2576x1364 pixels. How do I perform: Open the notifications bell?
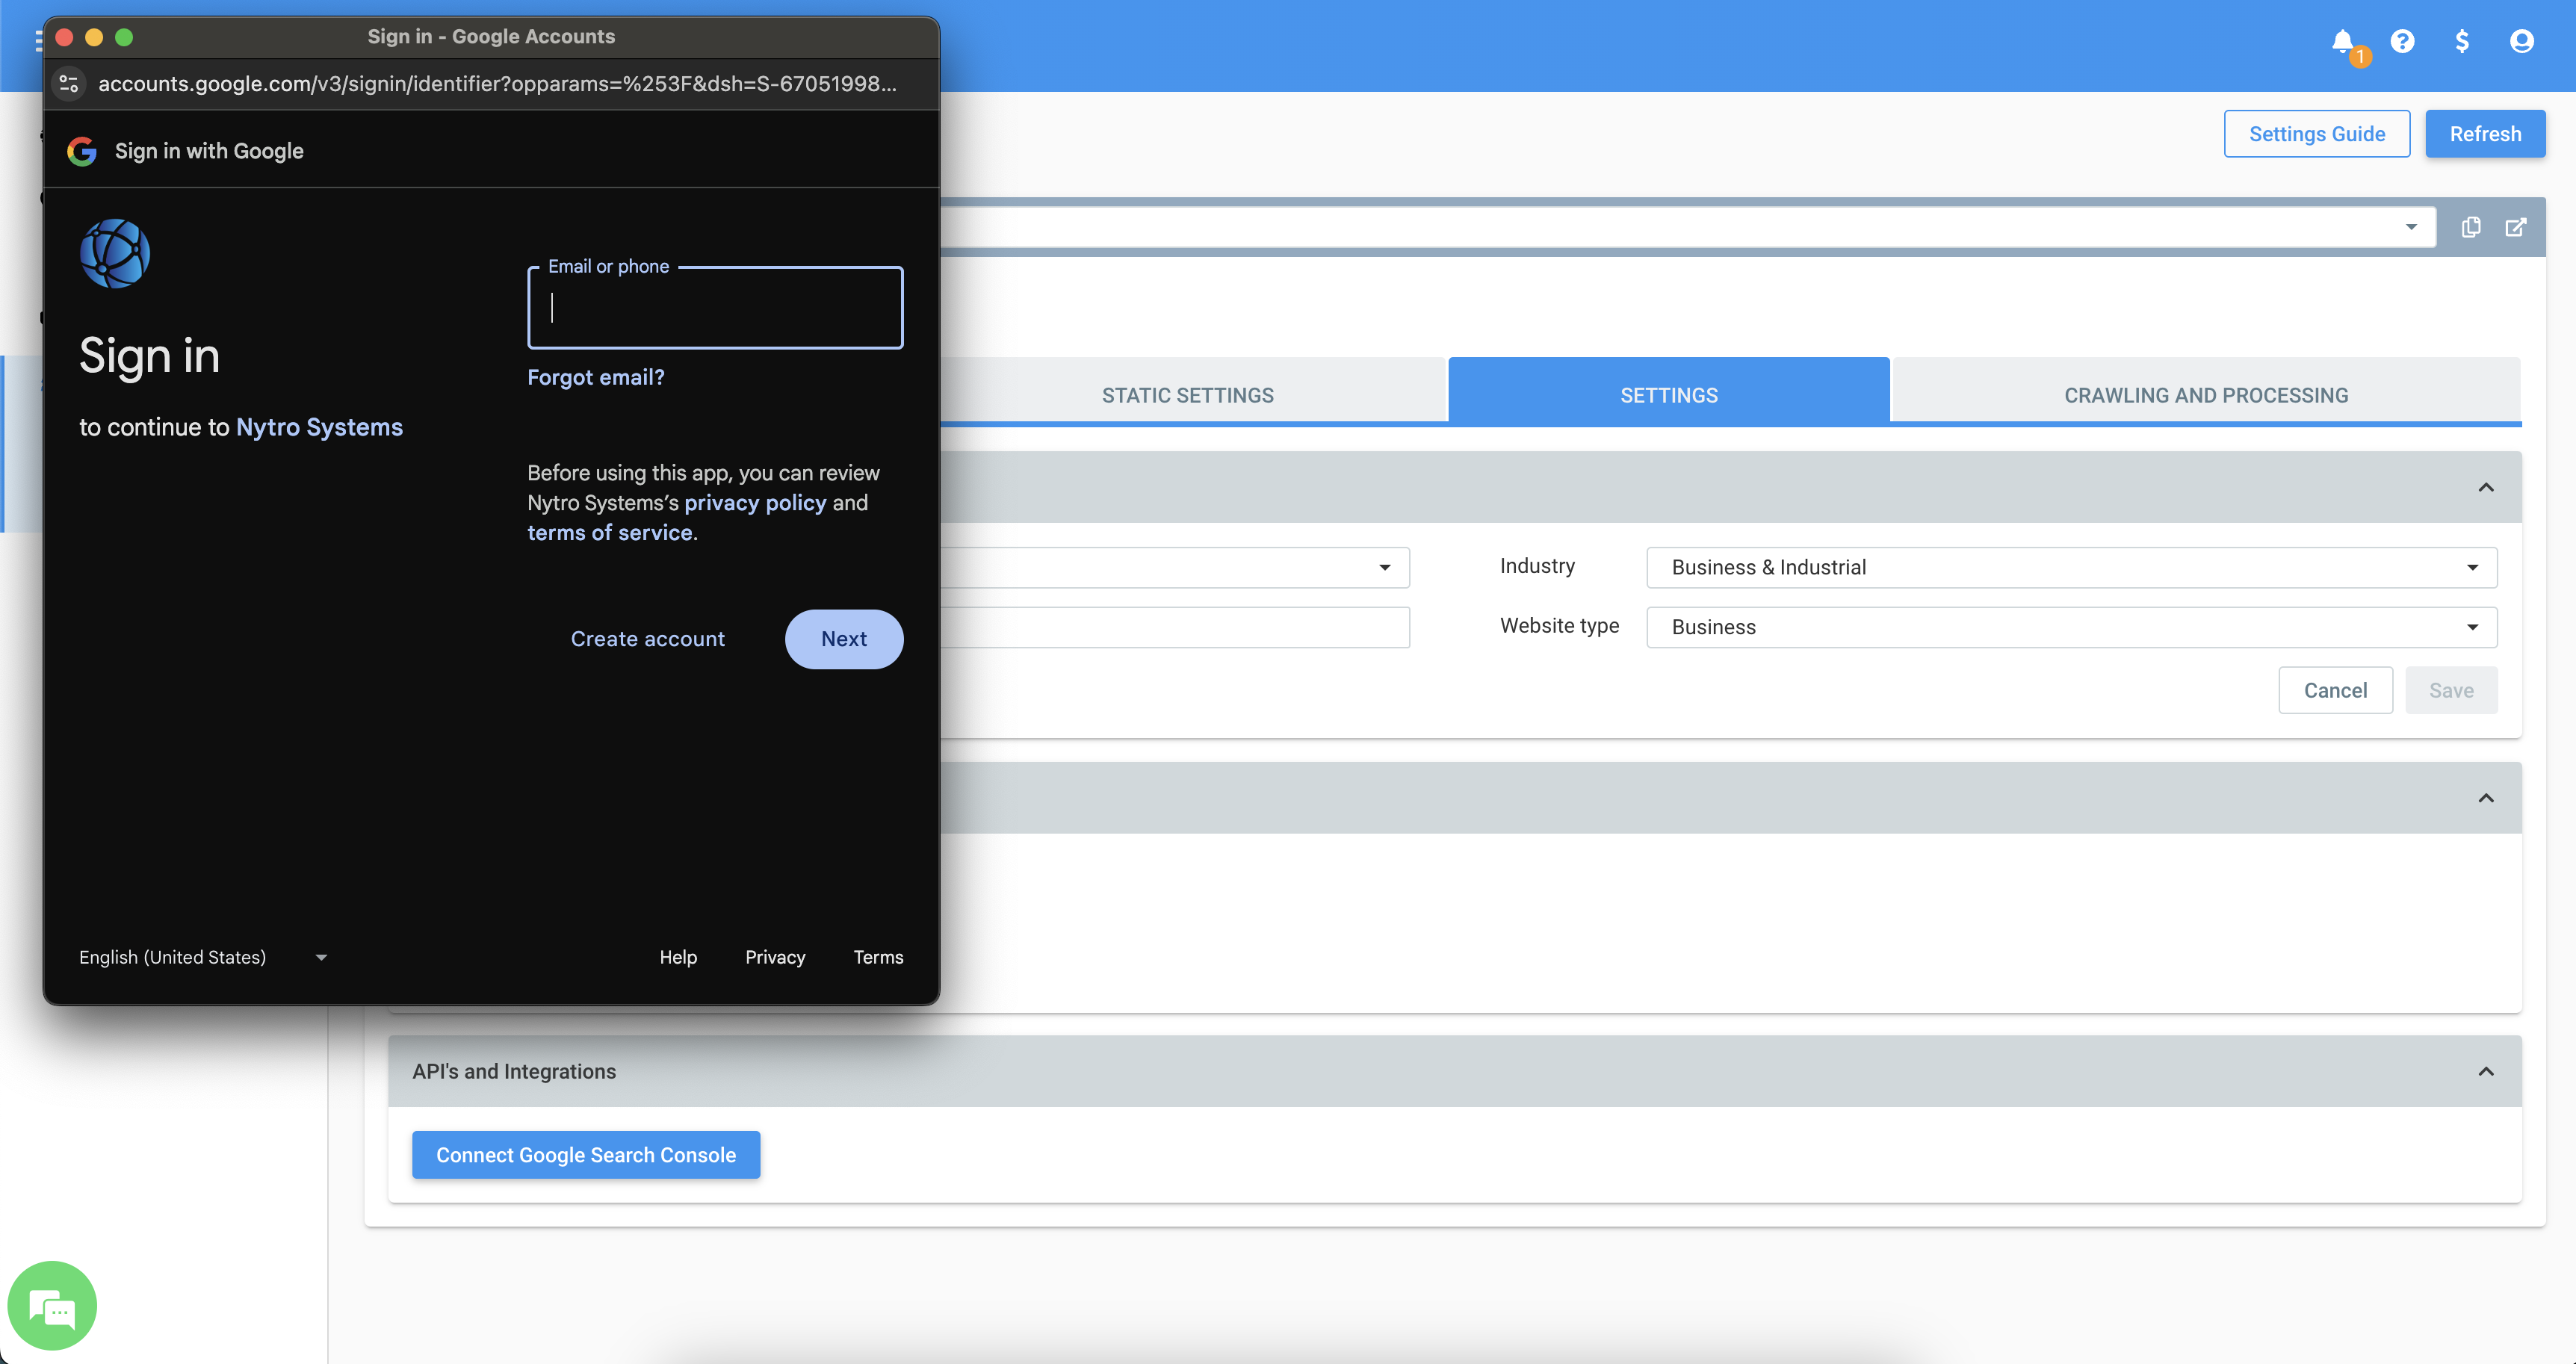tap(2342, 41)
